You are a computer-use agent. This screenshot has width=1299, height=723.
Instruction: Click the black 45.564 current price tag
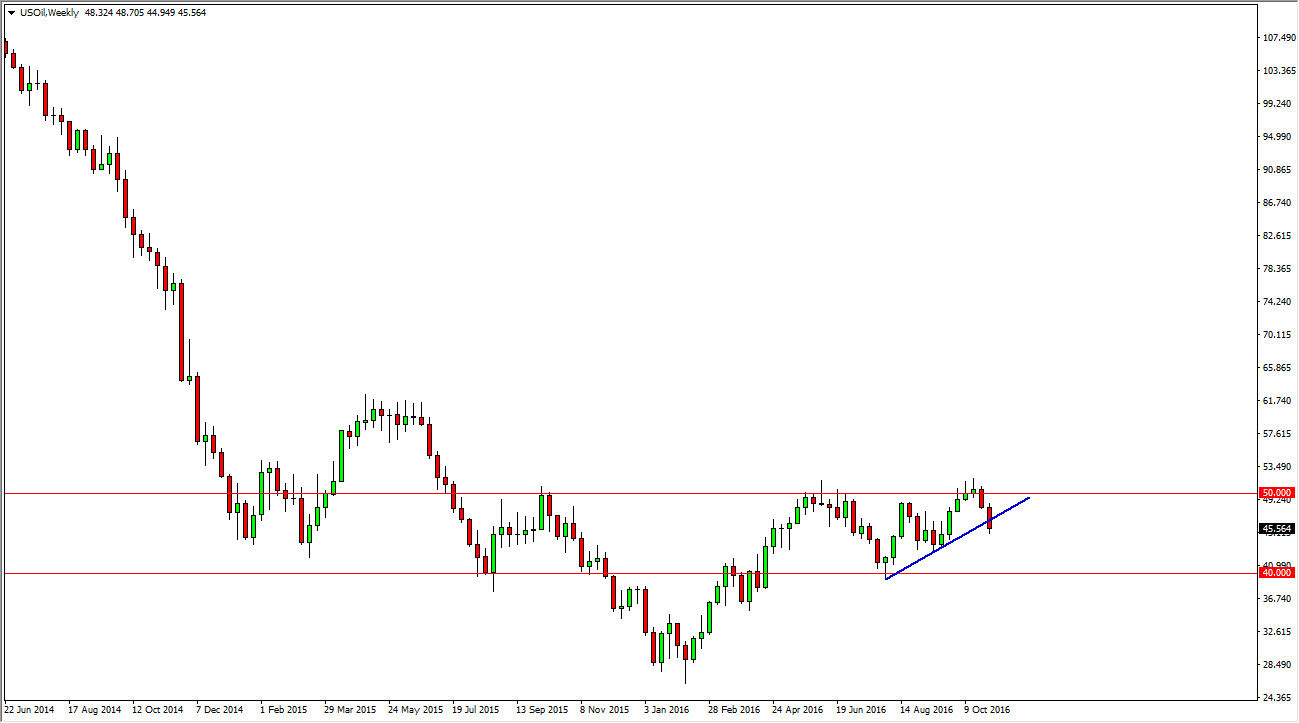tap(1275, 529)
